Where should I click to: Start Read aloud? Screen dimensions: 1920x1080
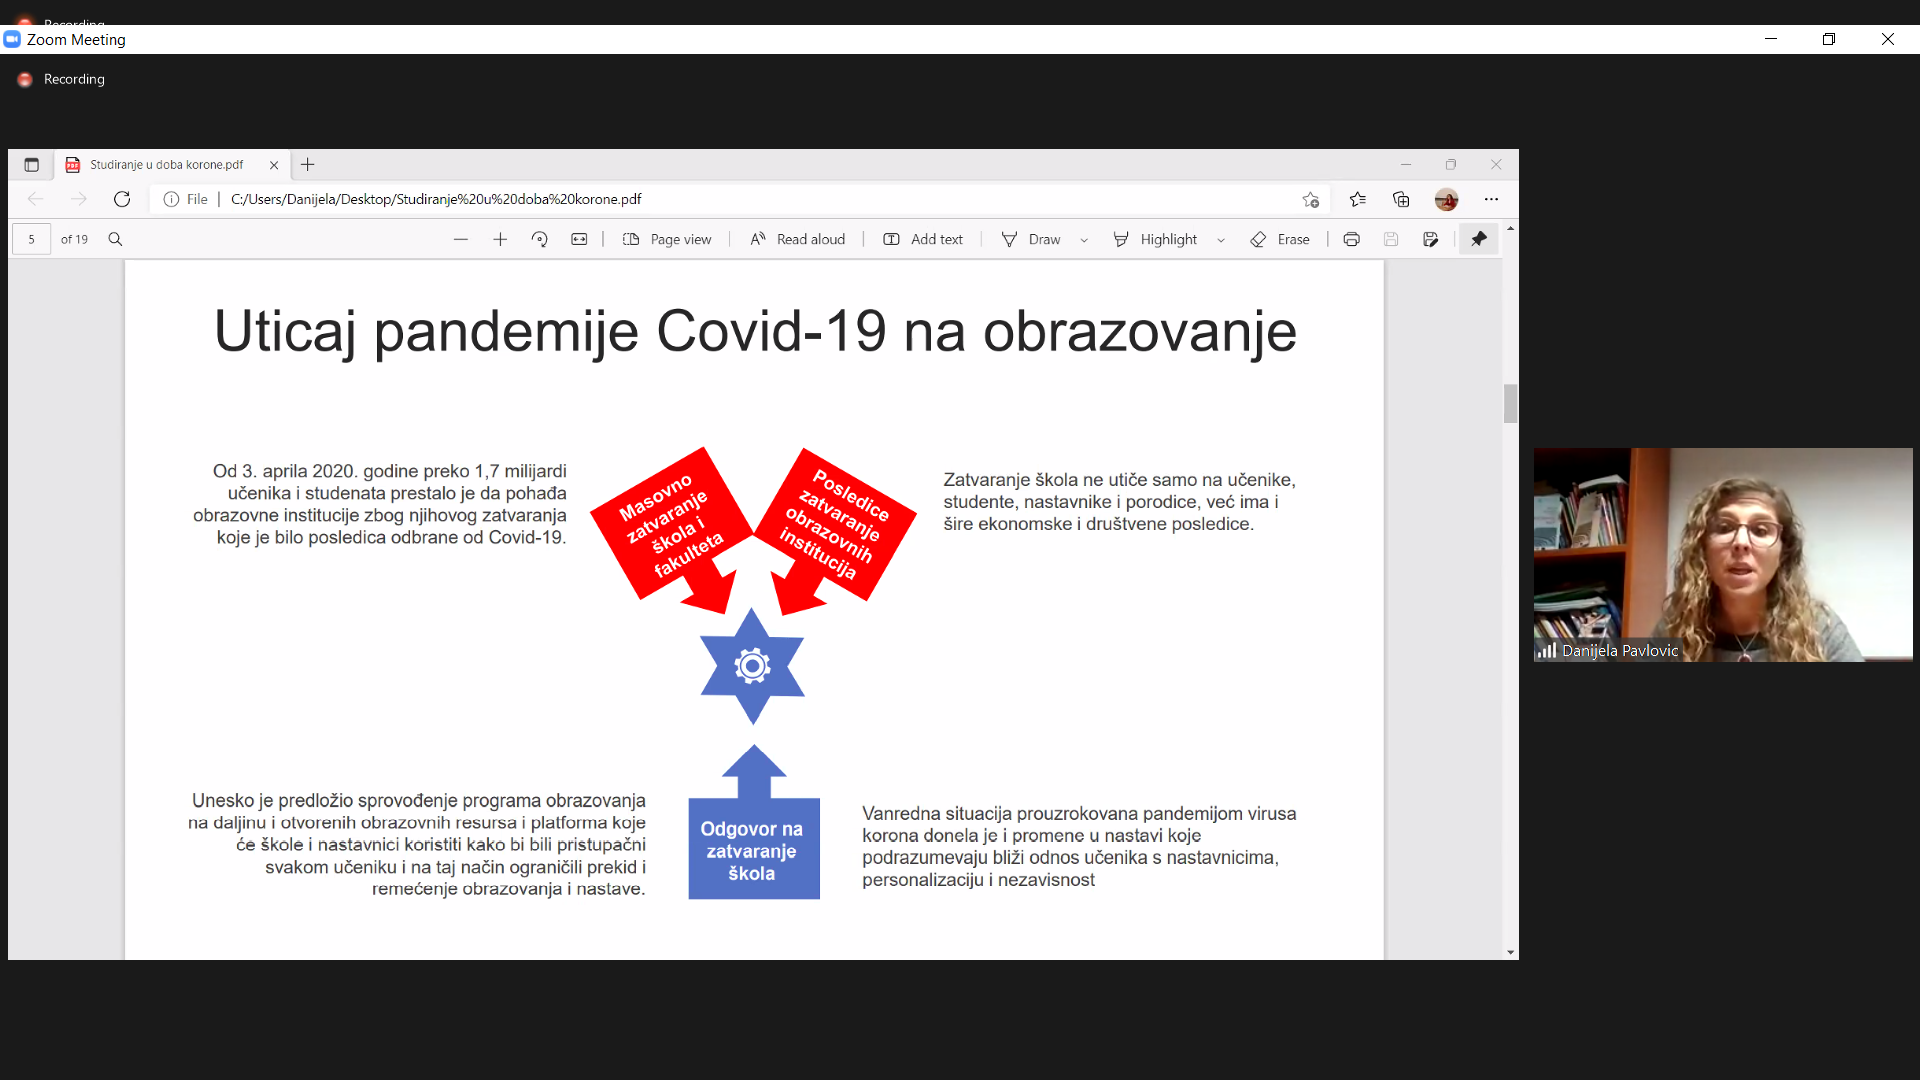(797, 239)
